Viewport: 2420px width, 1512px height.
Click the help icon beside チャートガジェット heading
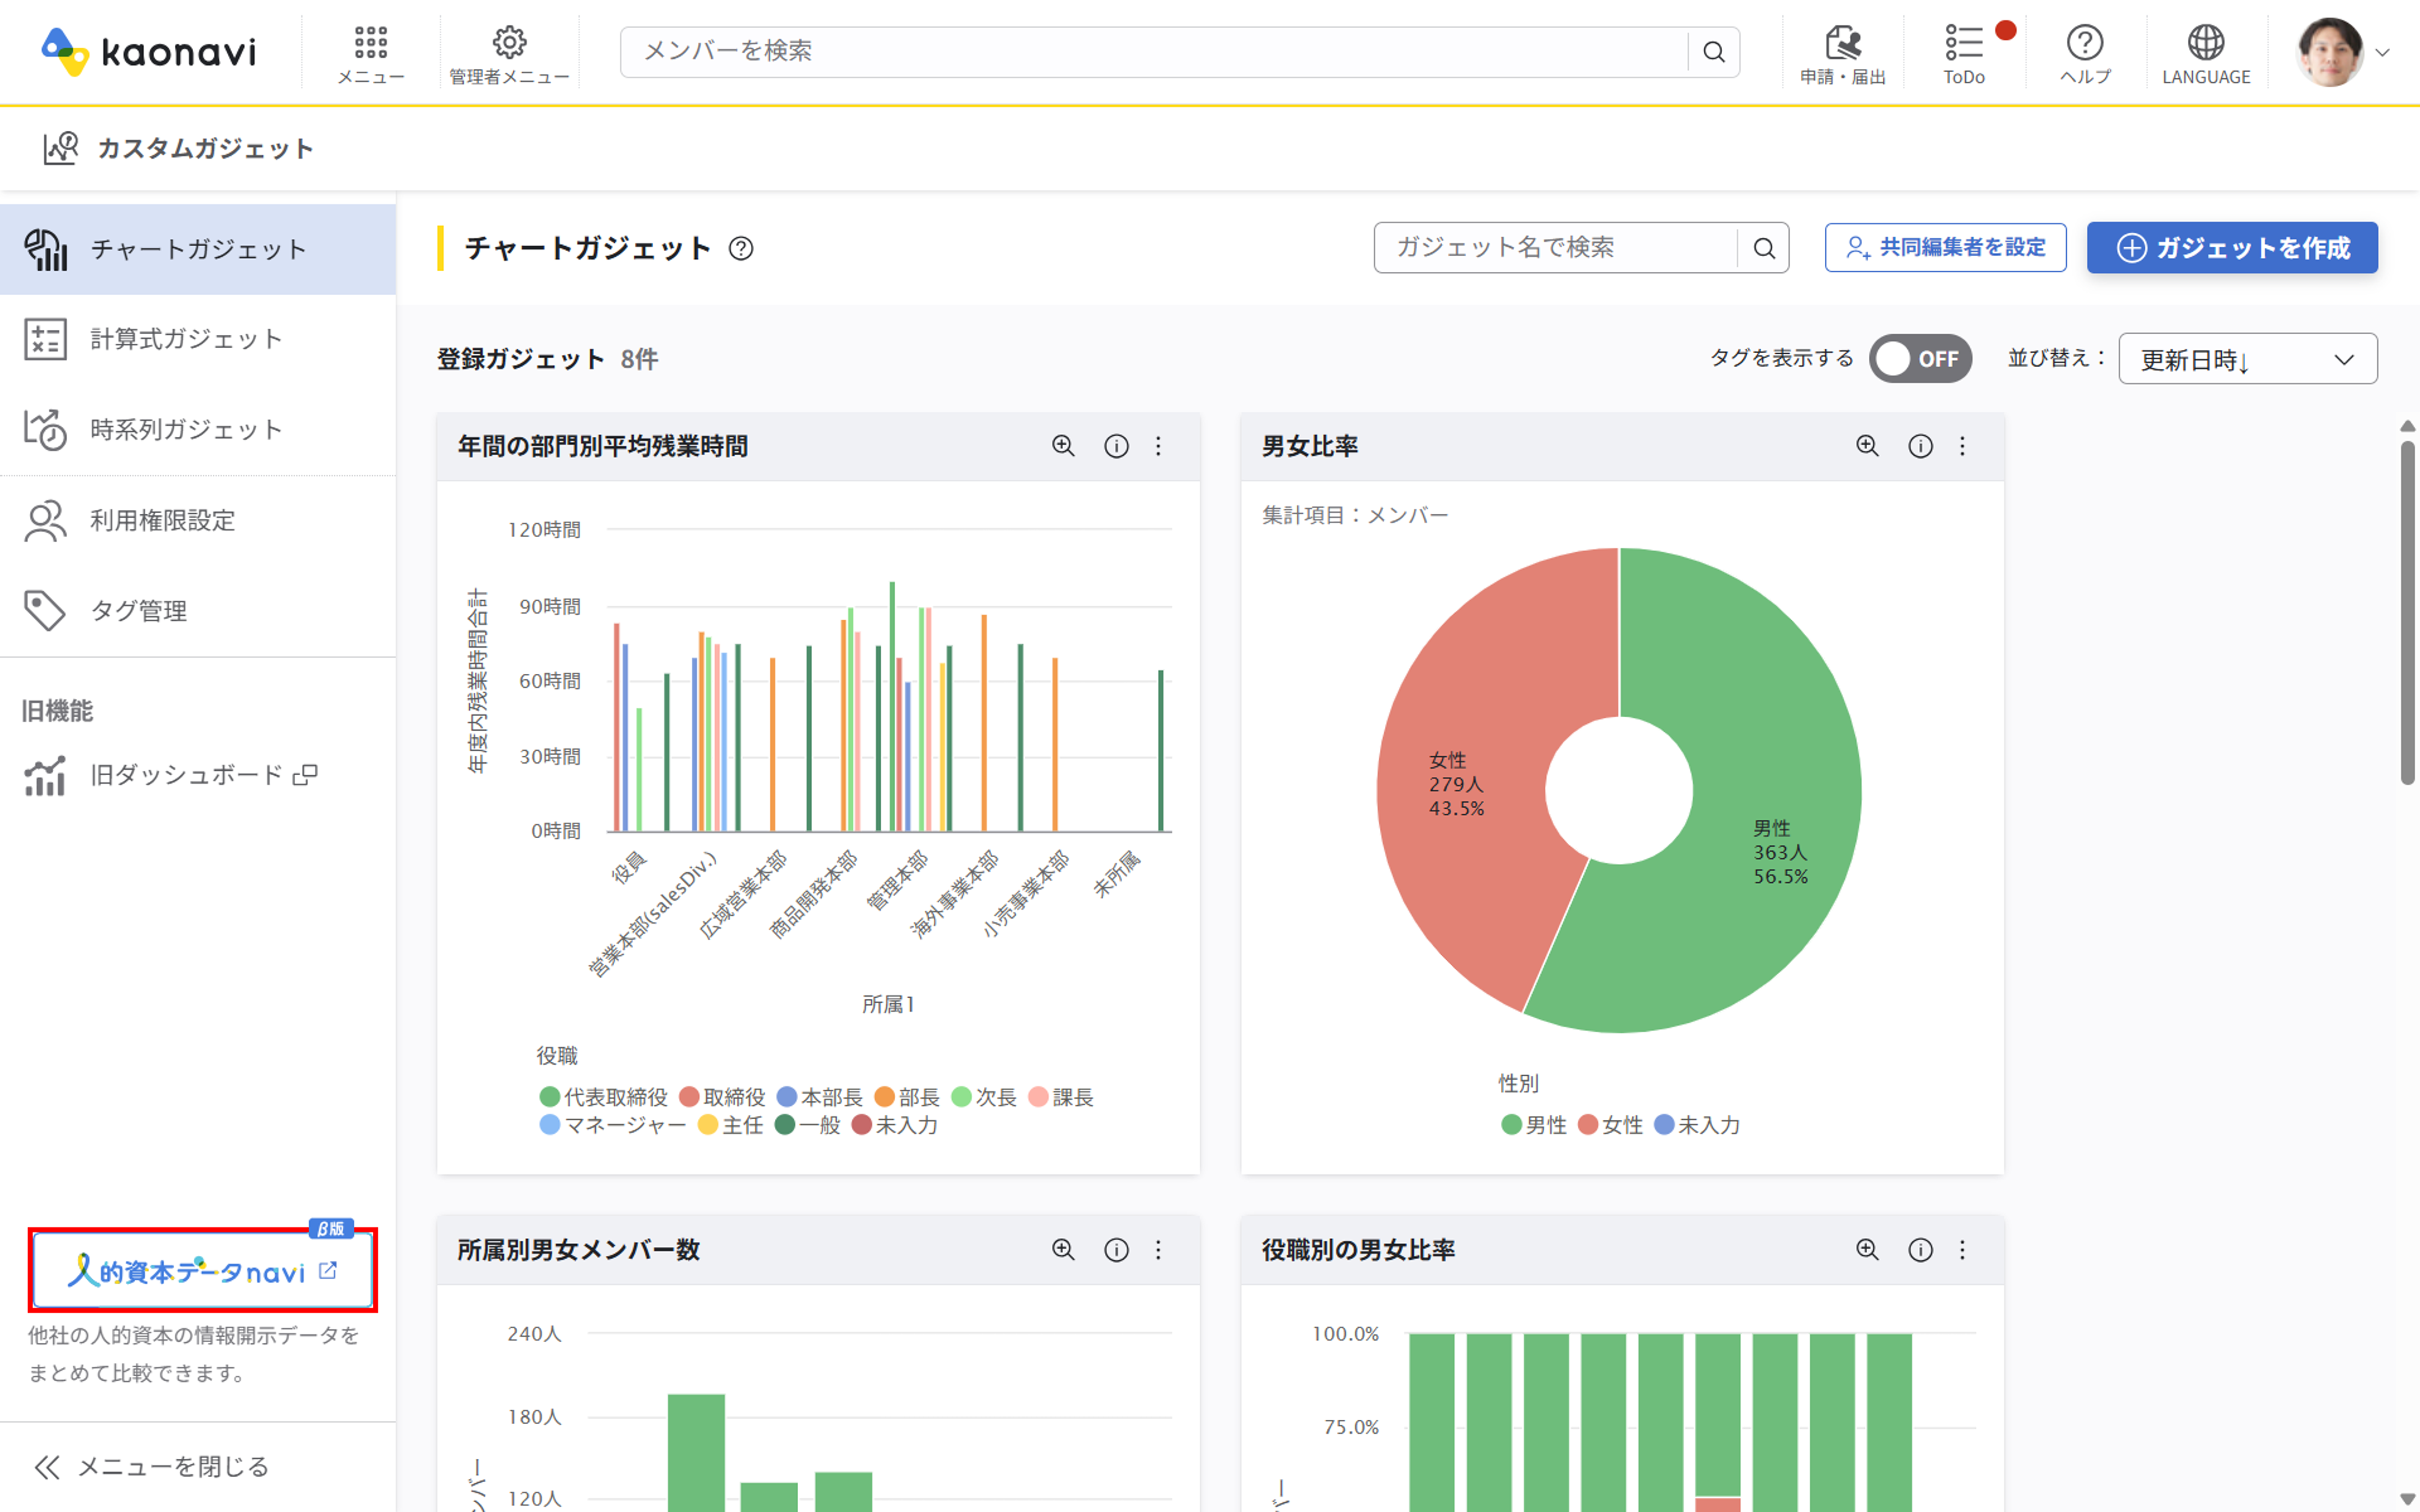point(741,248)
